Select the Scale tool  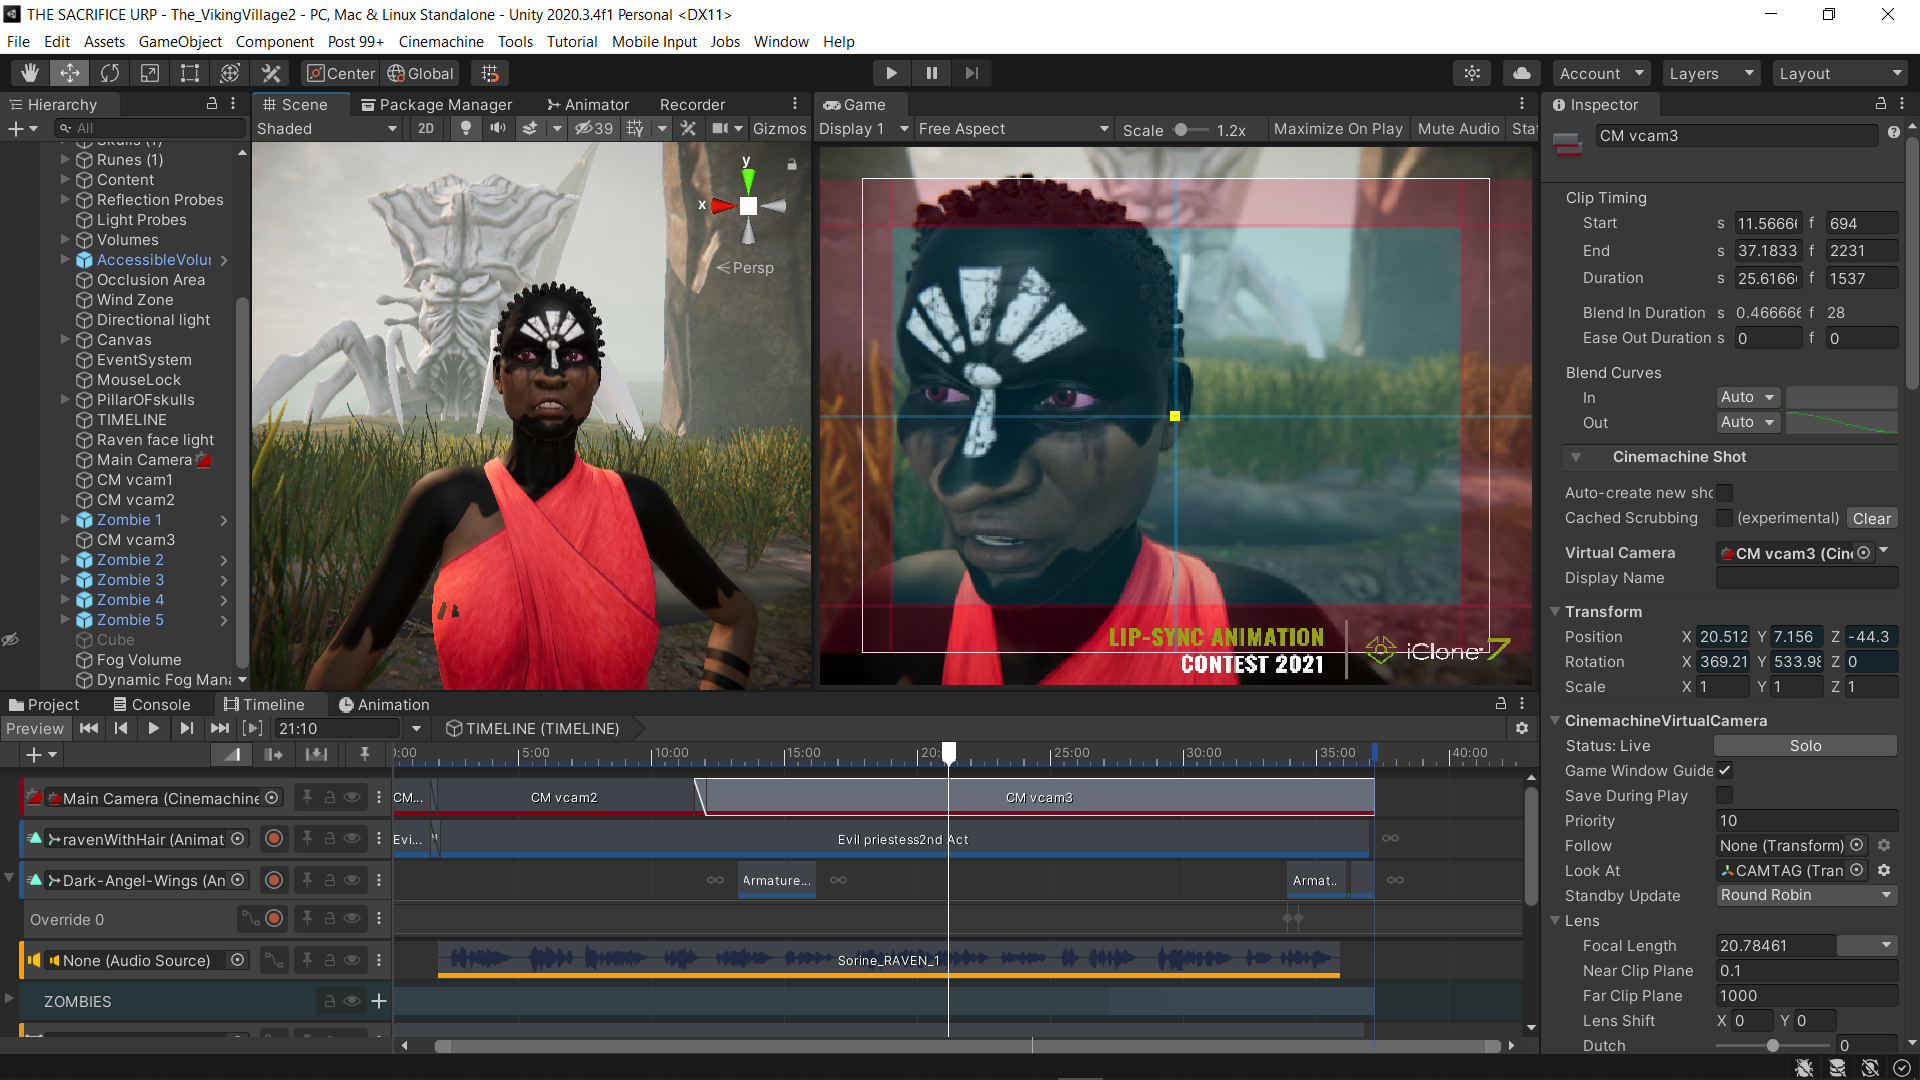tap(150, 73)
